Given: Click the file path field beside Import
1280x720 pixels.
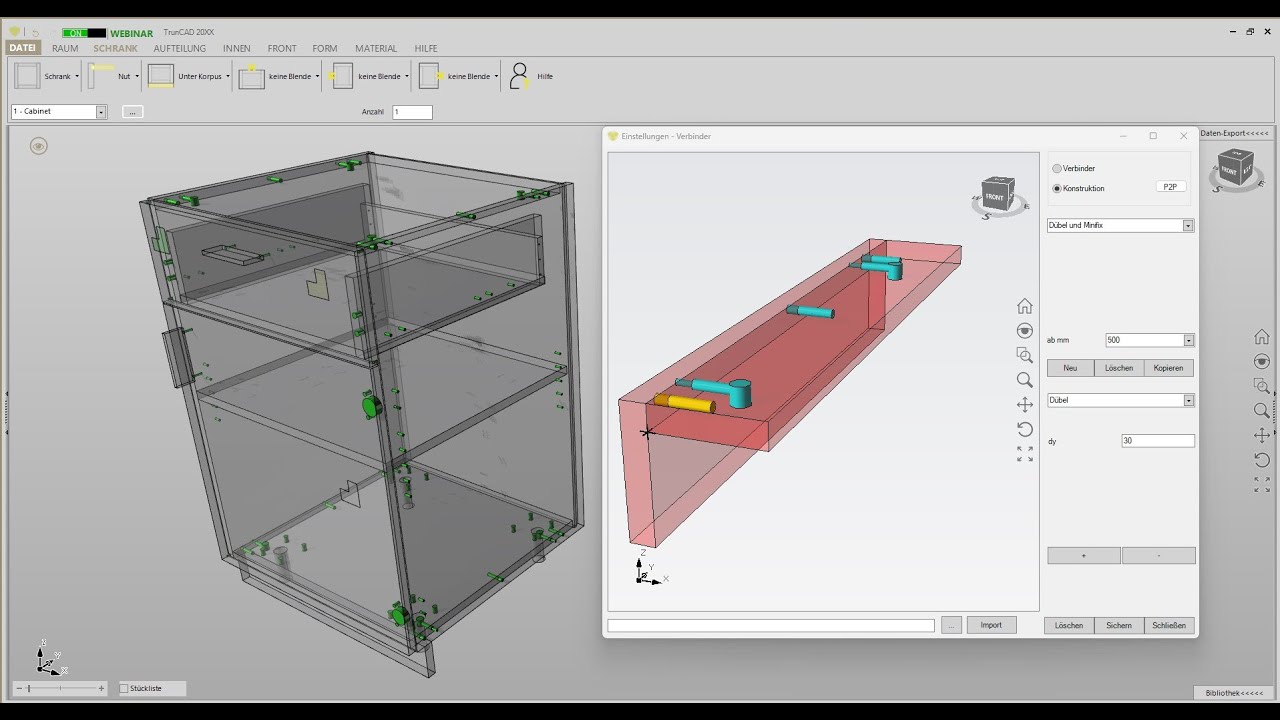Looking at the screenshot, I should (x=771, y=626).
